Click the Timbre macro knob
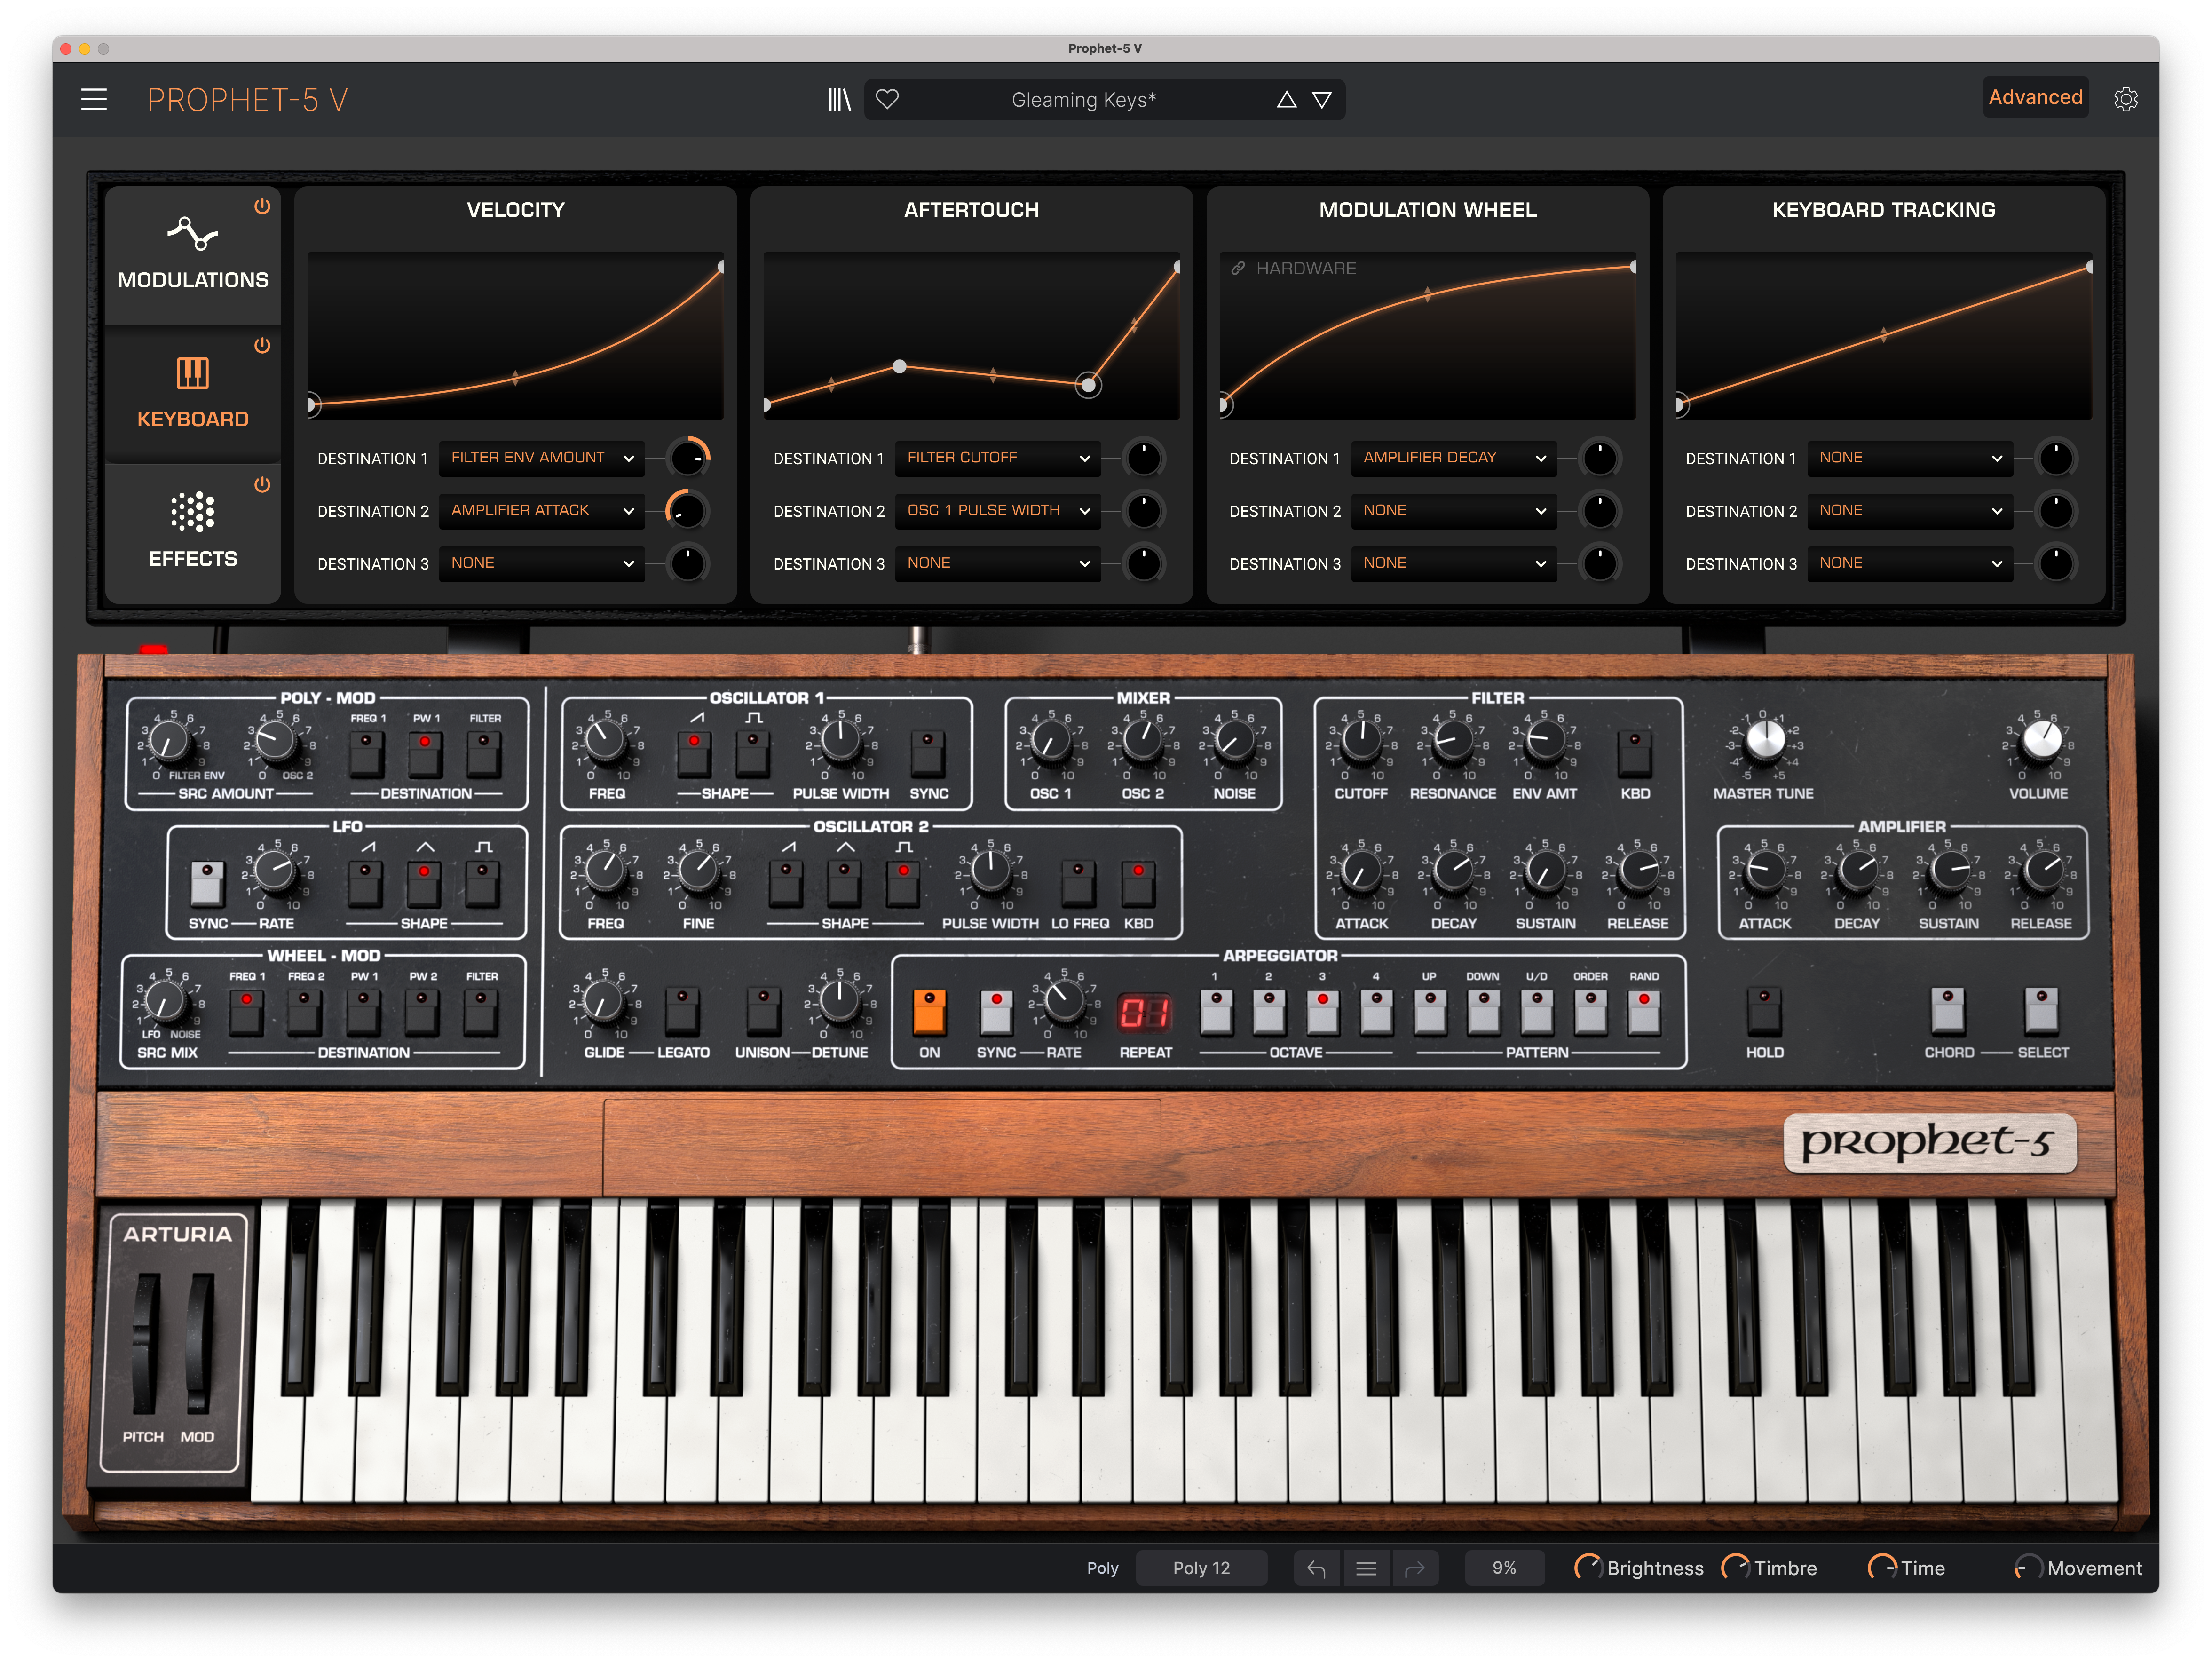Image resolution: width=2212 pixels, height=1663 pixels. coord(1735,1568)
